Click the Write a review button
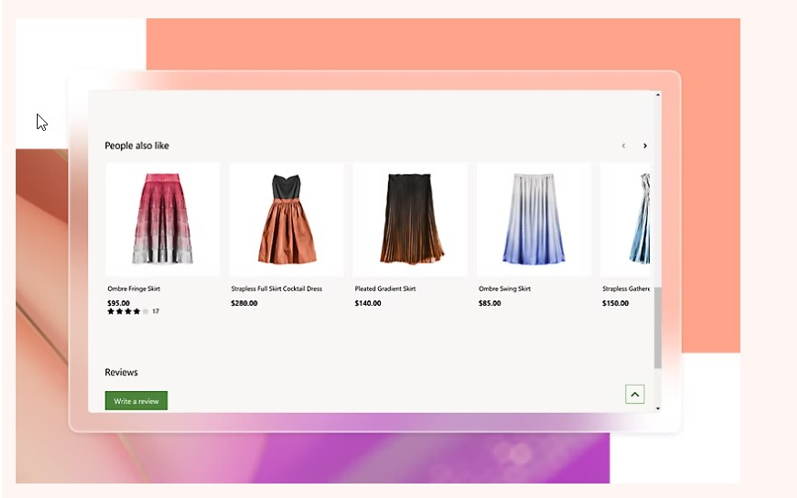 point(136,401)
